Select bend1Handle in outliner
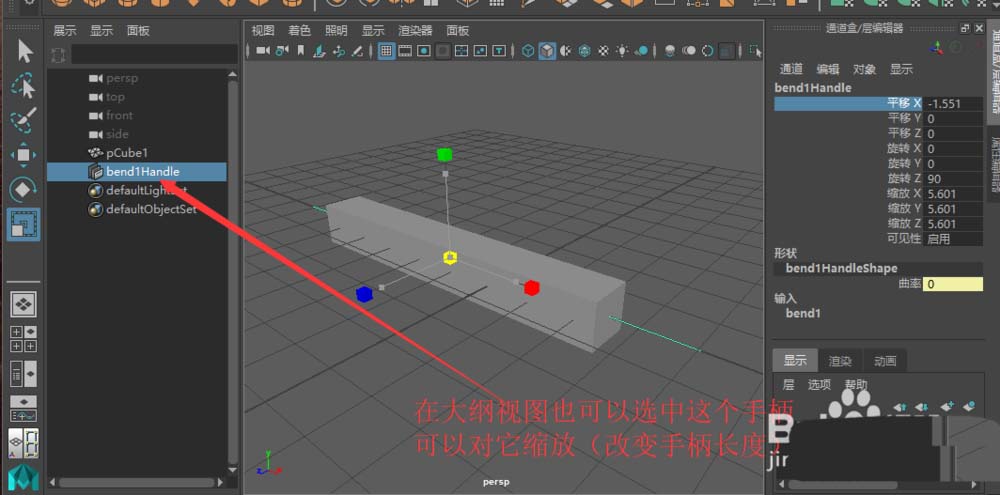Viewport: 1000px width, 495px height. tap(136, 172)
